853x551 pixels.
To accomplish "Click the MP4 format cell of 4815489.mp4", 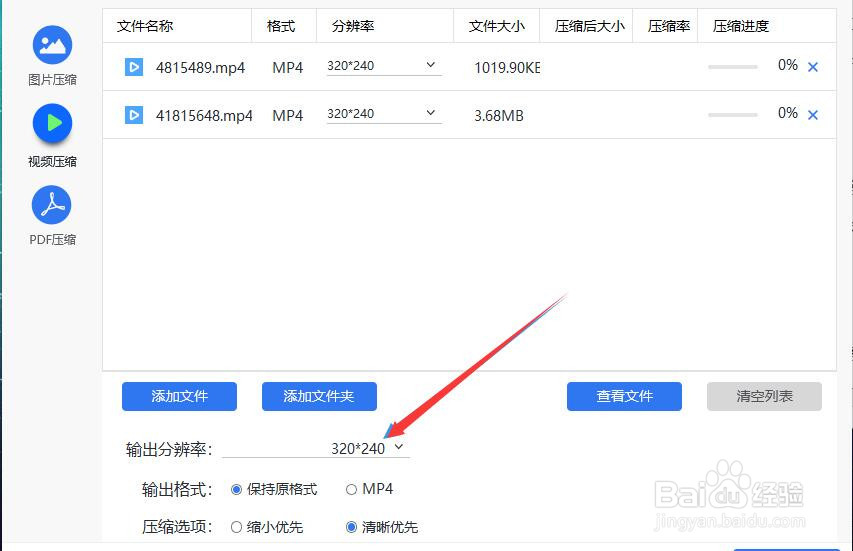I will (288, 68).
